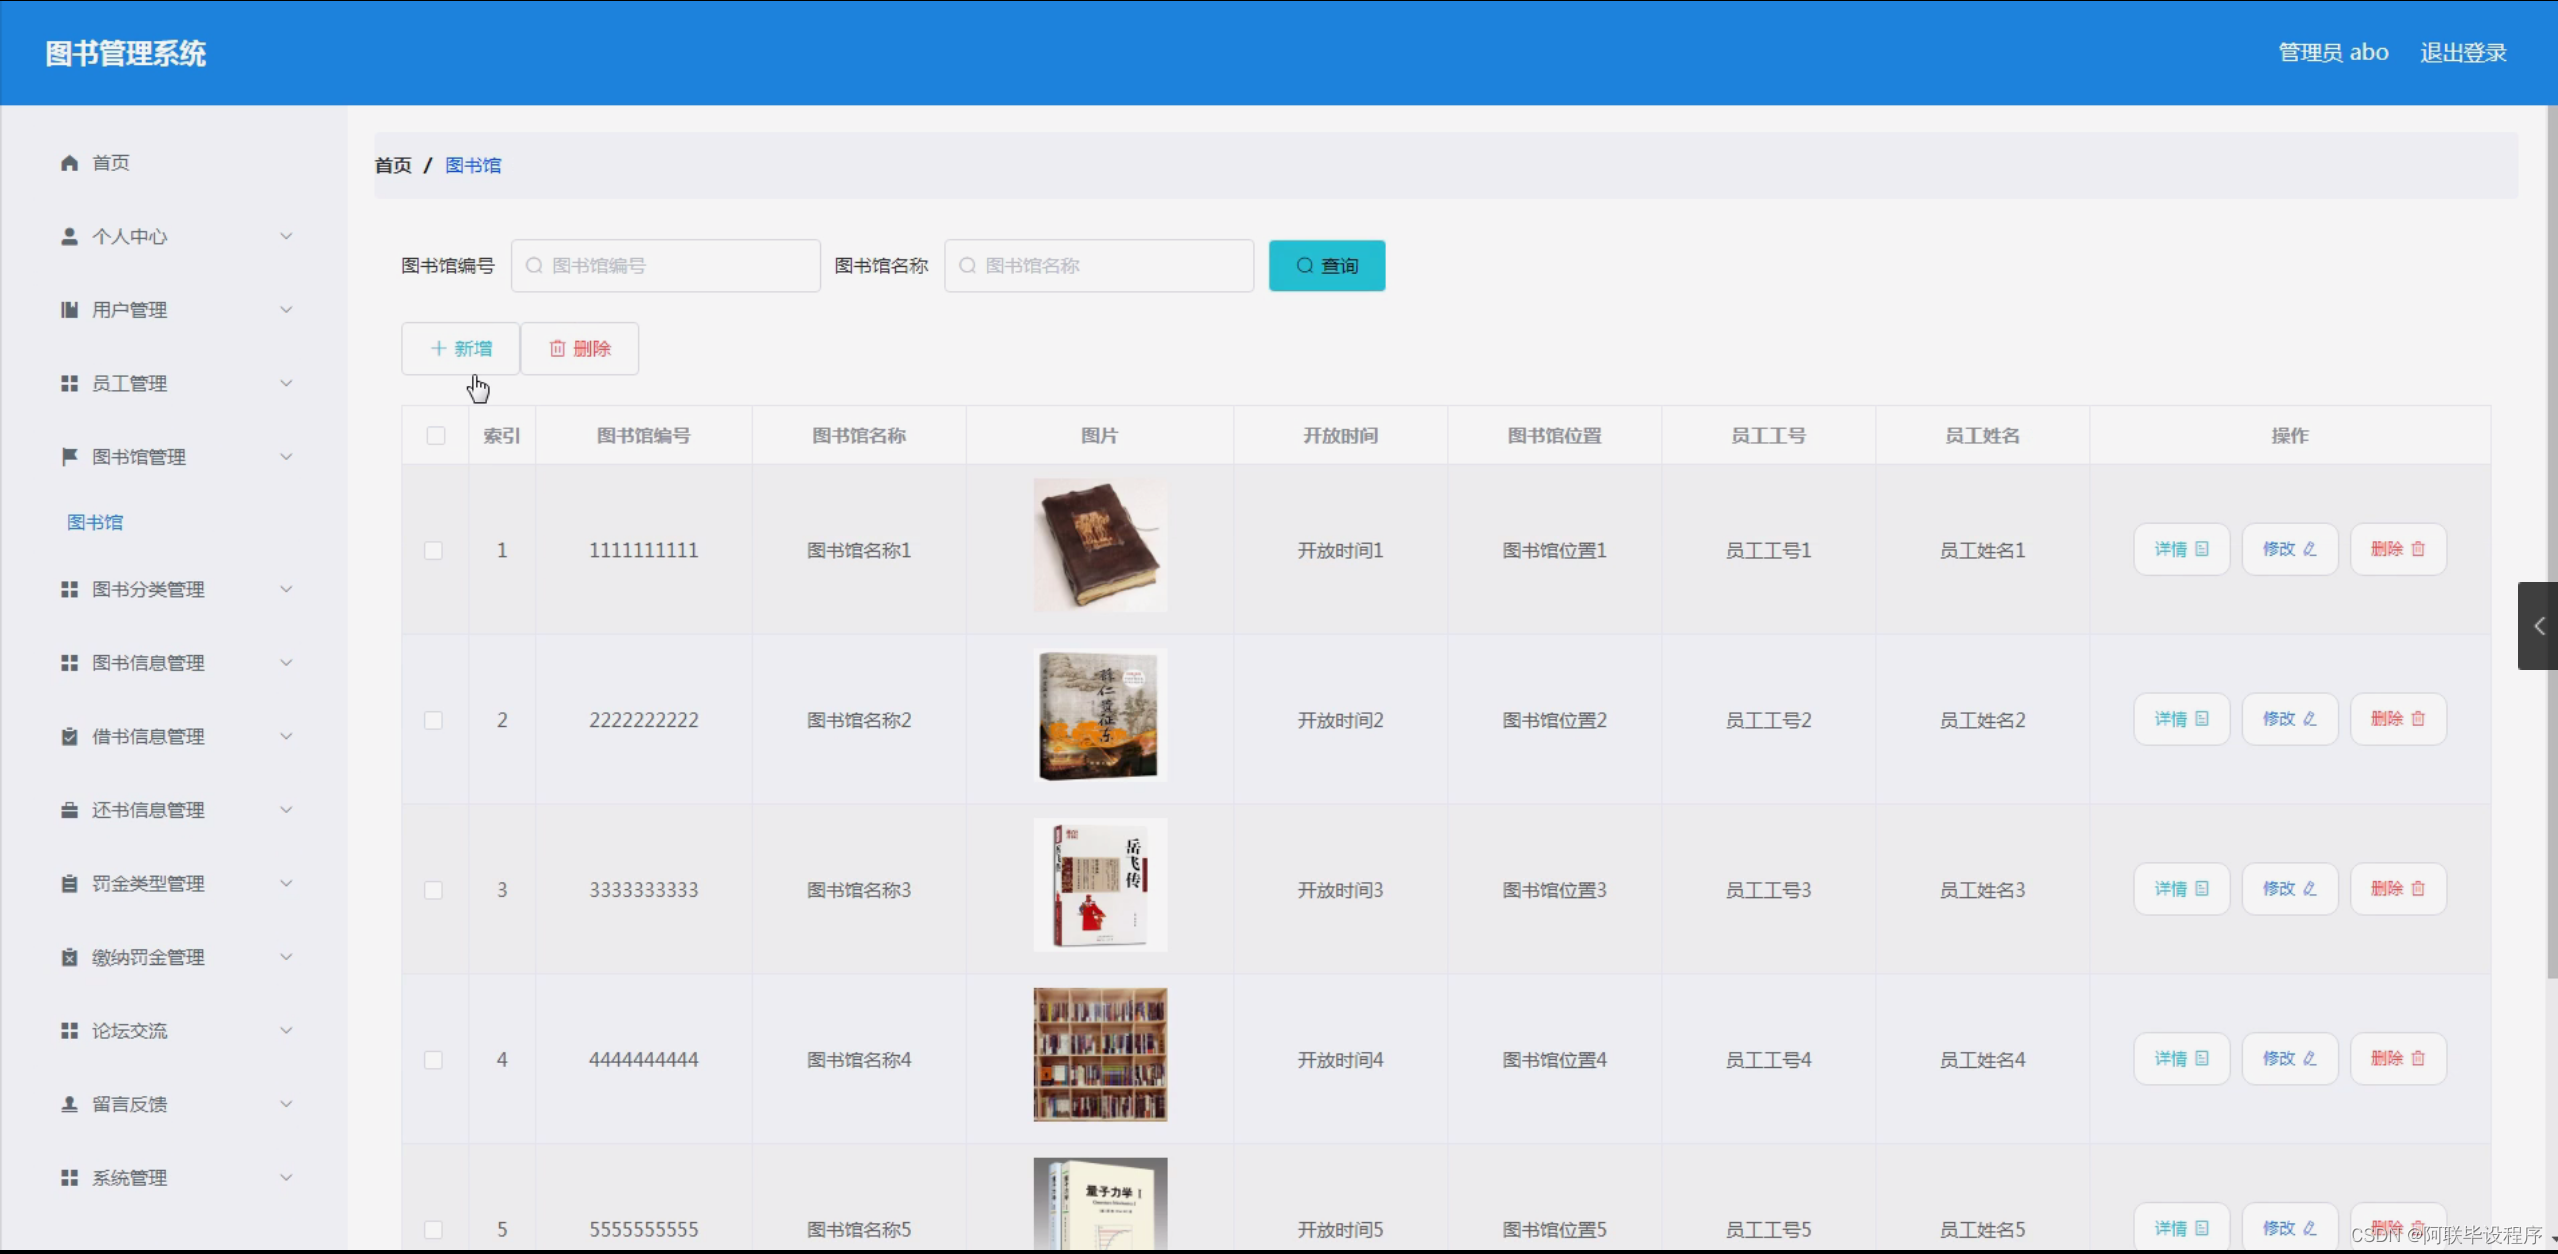
Task: Click the side panel collapse arrow on the right edge
Action: click(2538, 626)
